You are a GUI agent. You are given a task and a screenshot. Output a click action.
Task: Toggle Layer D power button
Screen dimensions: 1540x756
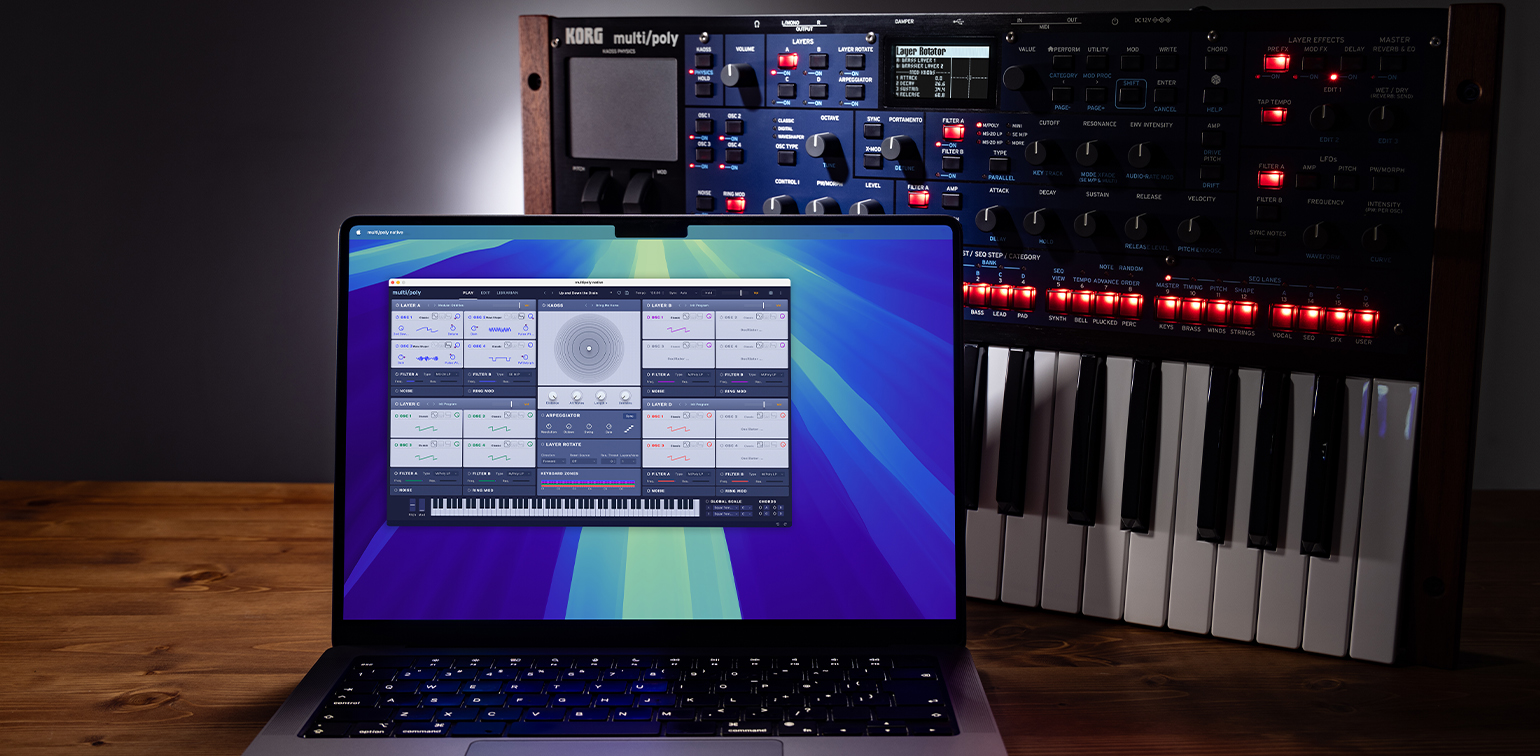coord(648,404)
